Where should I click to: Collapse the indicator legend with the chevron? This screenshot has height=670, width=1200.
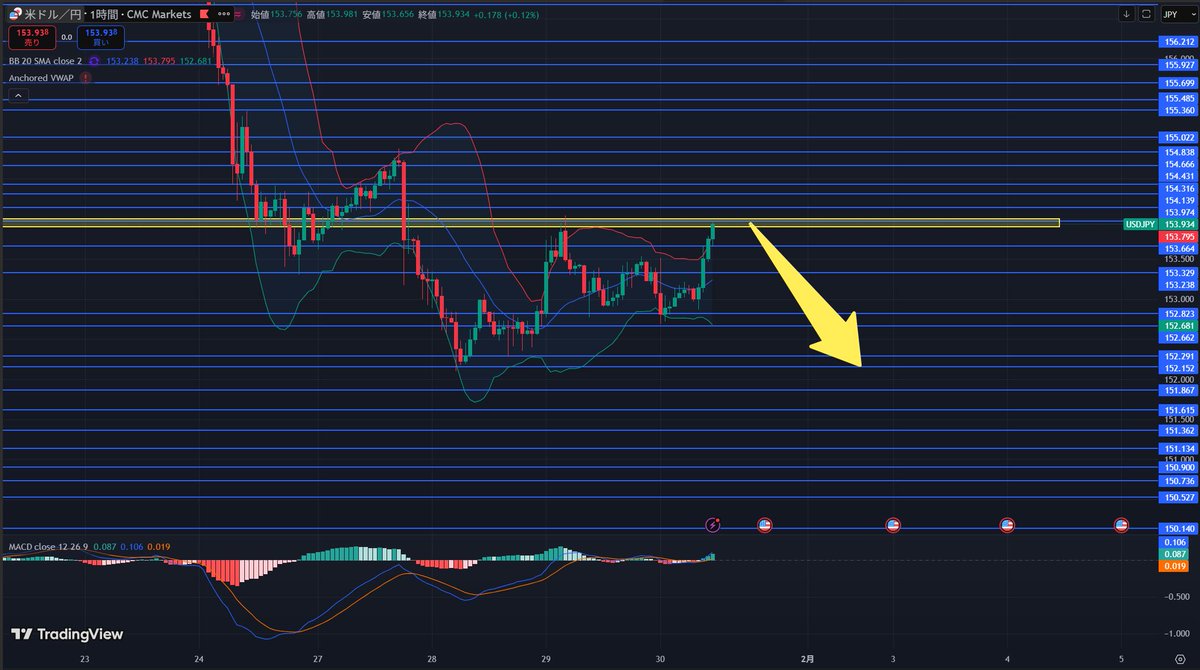click(x=17, y=95)
